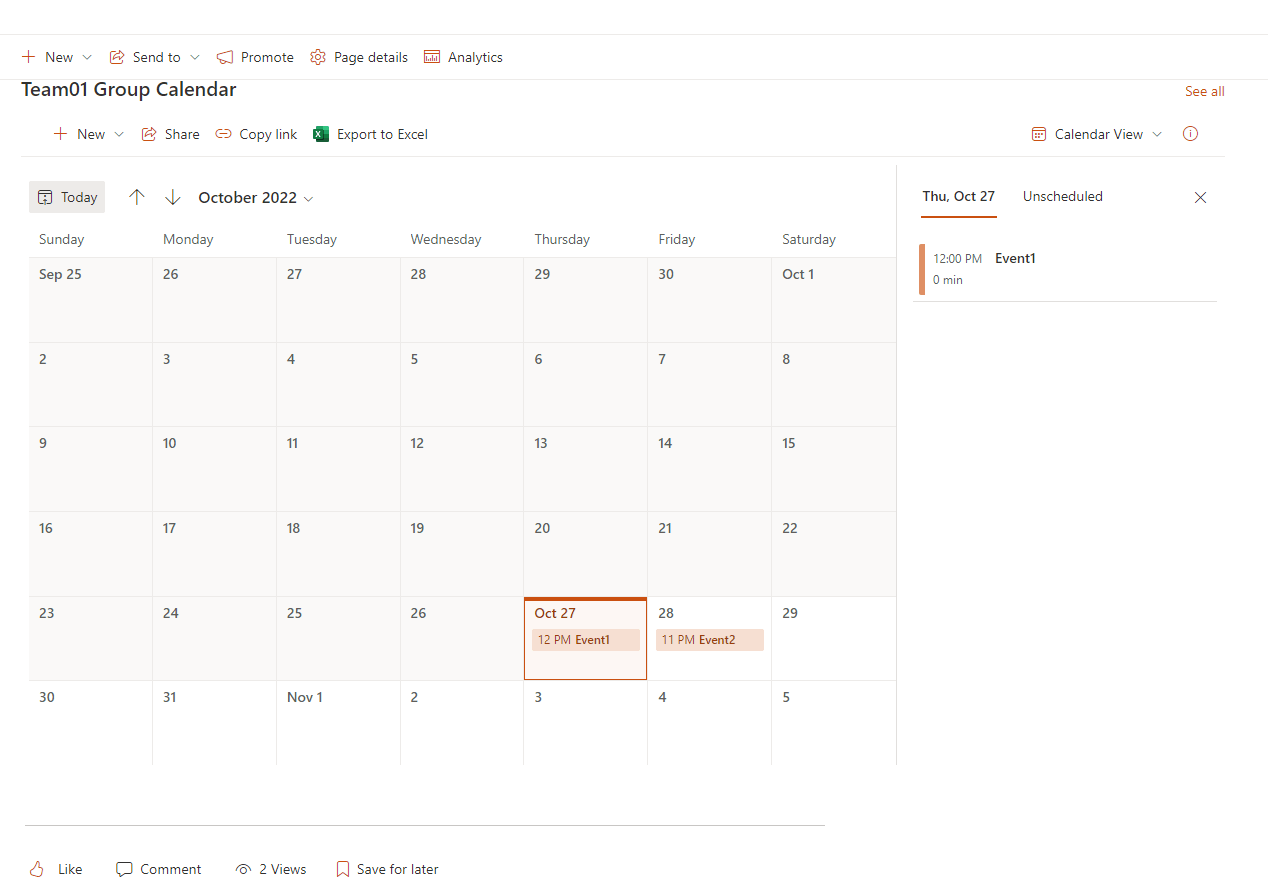1268x892 pixels.
Task: Open Page details gear icon
Action: tap(318, 57)
